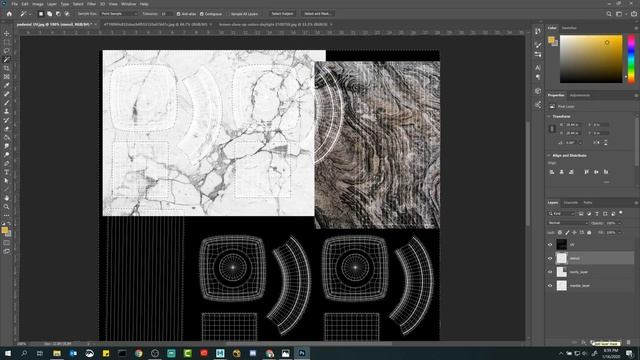Click the Home icon in options bar

click(x=9, y=14)
